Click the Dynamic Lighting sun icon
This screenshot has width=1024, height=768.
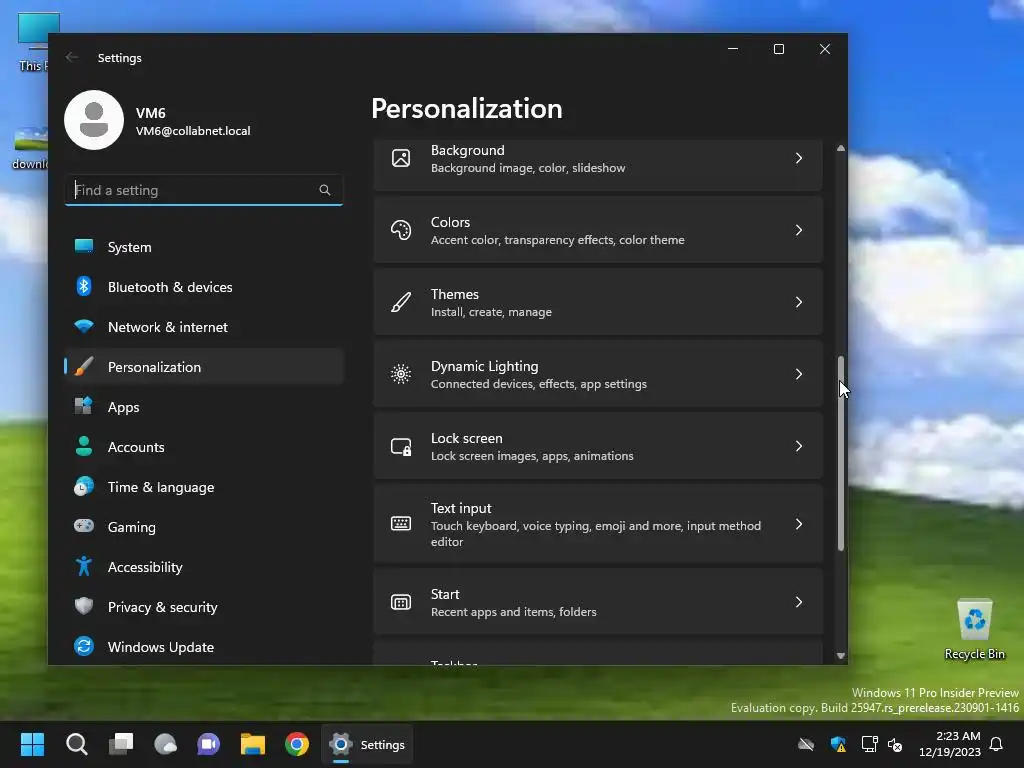point(401,374)
